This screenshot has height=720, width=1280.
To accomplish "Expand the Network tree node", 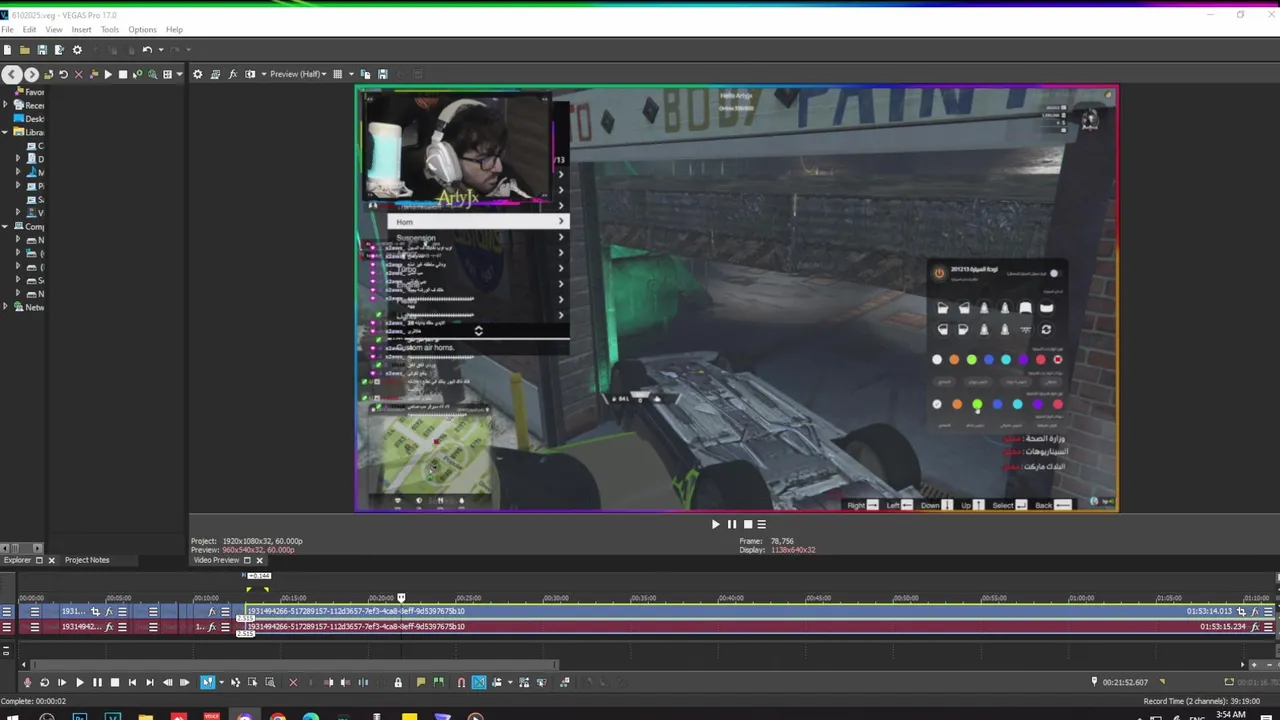I will (x=5, y=307).
